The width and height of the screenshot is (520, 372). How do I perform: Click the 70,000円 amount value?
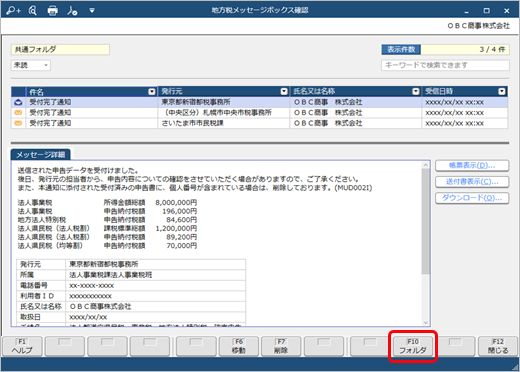click(182, 246)
